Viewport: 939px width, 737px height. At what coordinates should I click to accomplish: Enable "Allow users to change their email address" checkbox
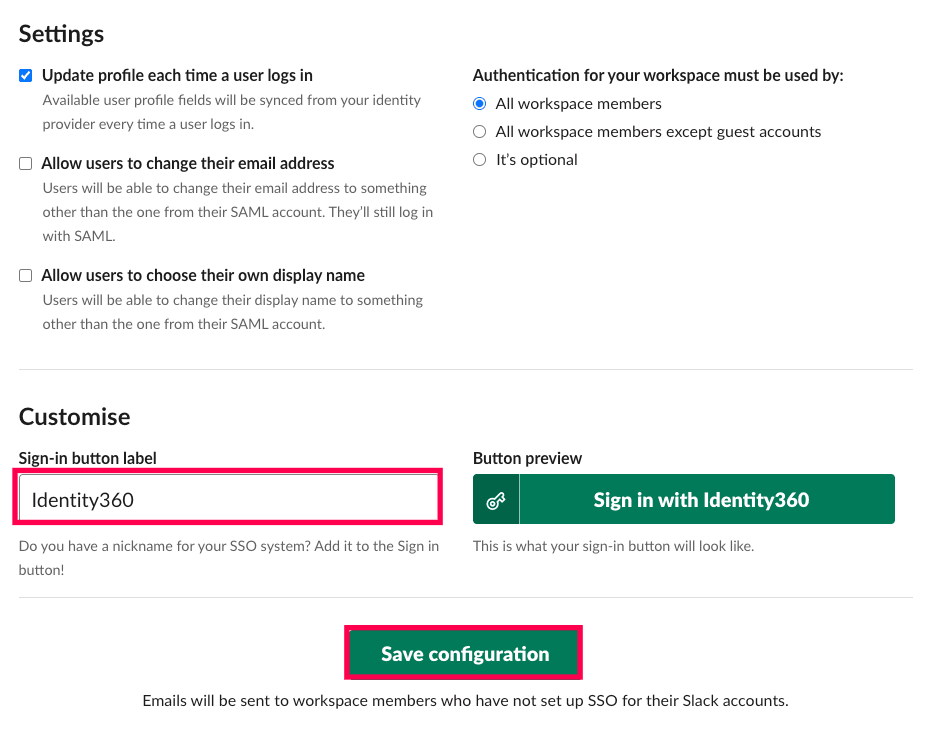pos(26,164)
